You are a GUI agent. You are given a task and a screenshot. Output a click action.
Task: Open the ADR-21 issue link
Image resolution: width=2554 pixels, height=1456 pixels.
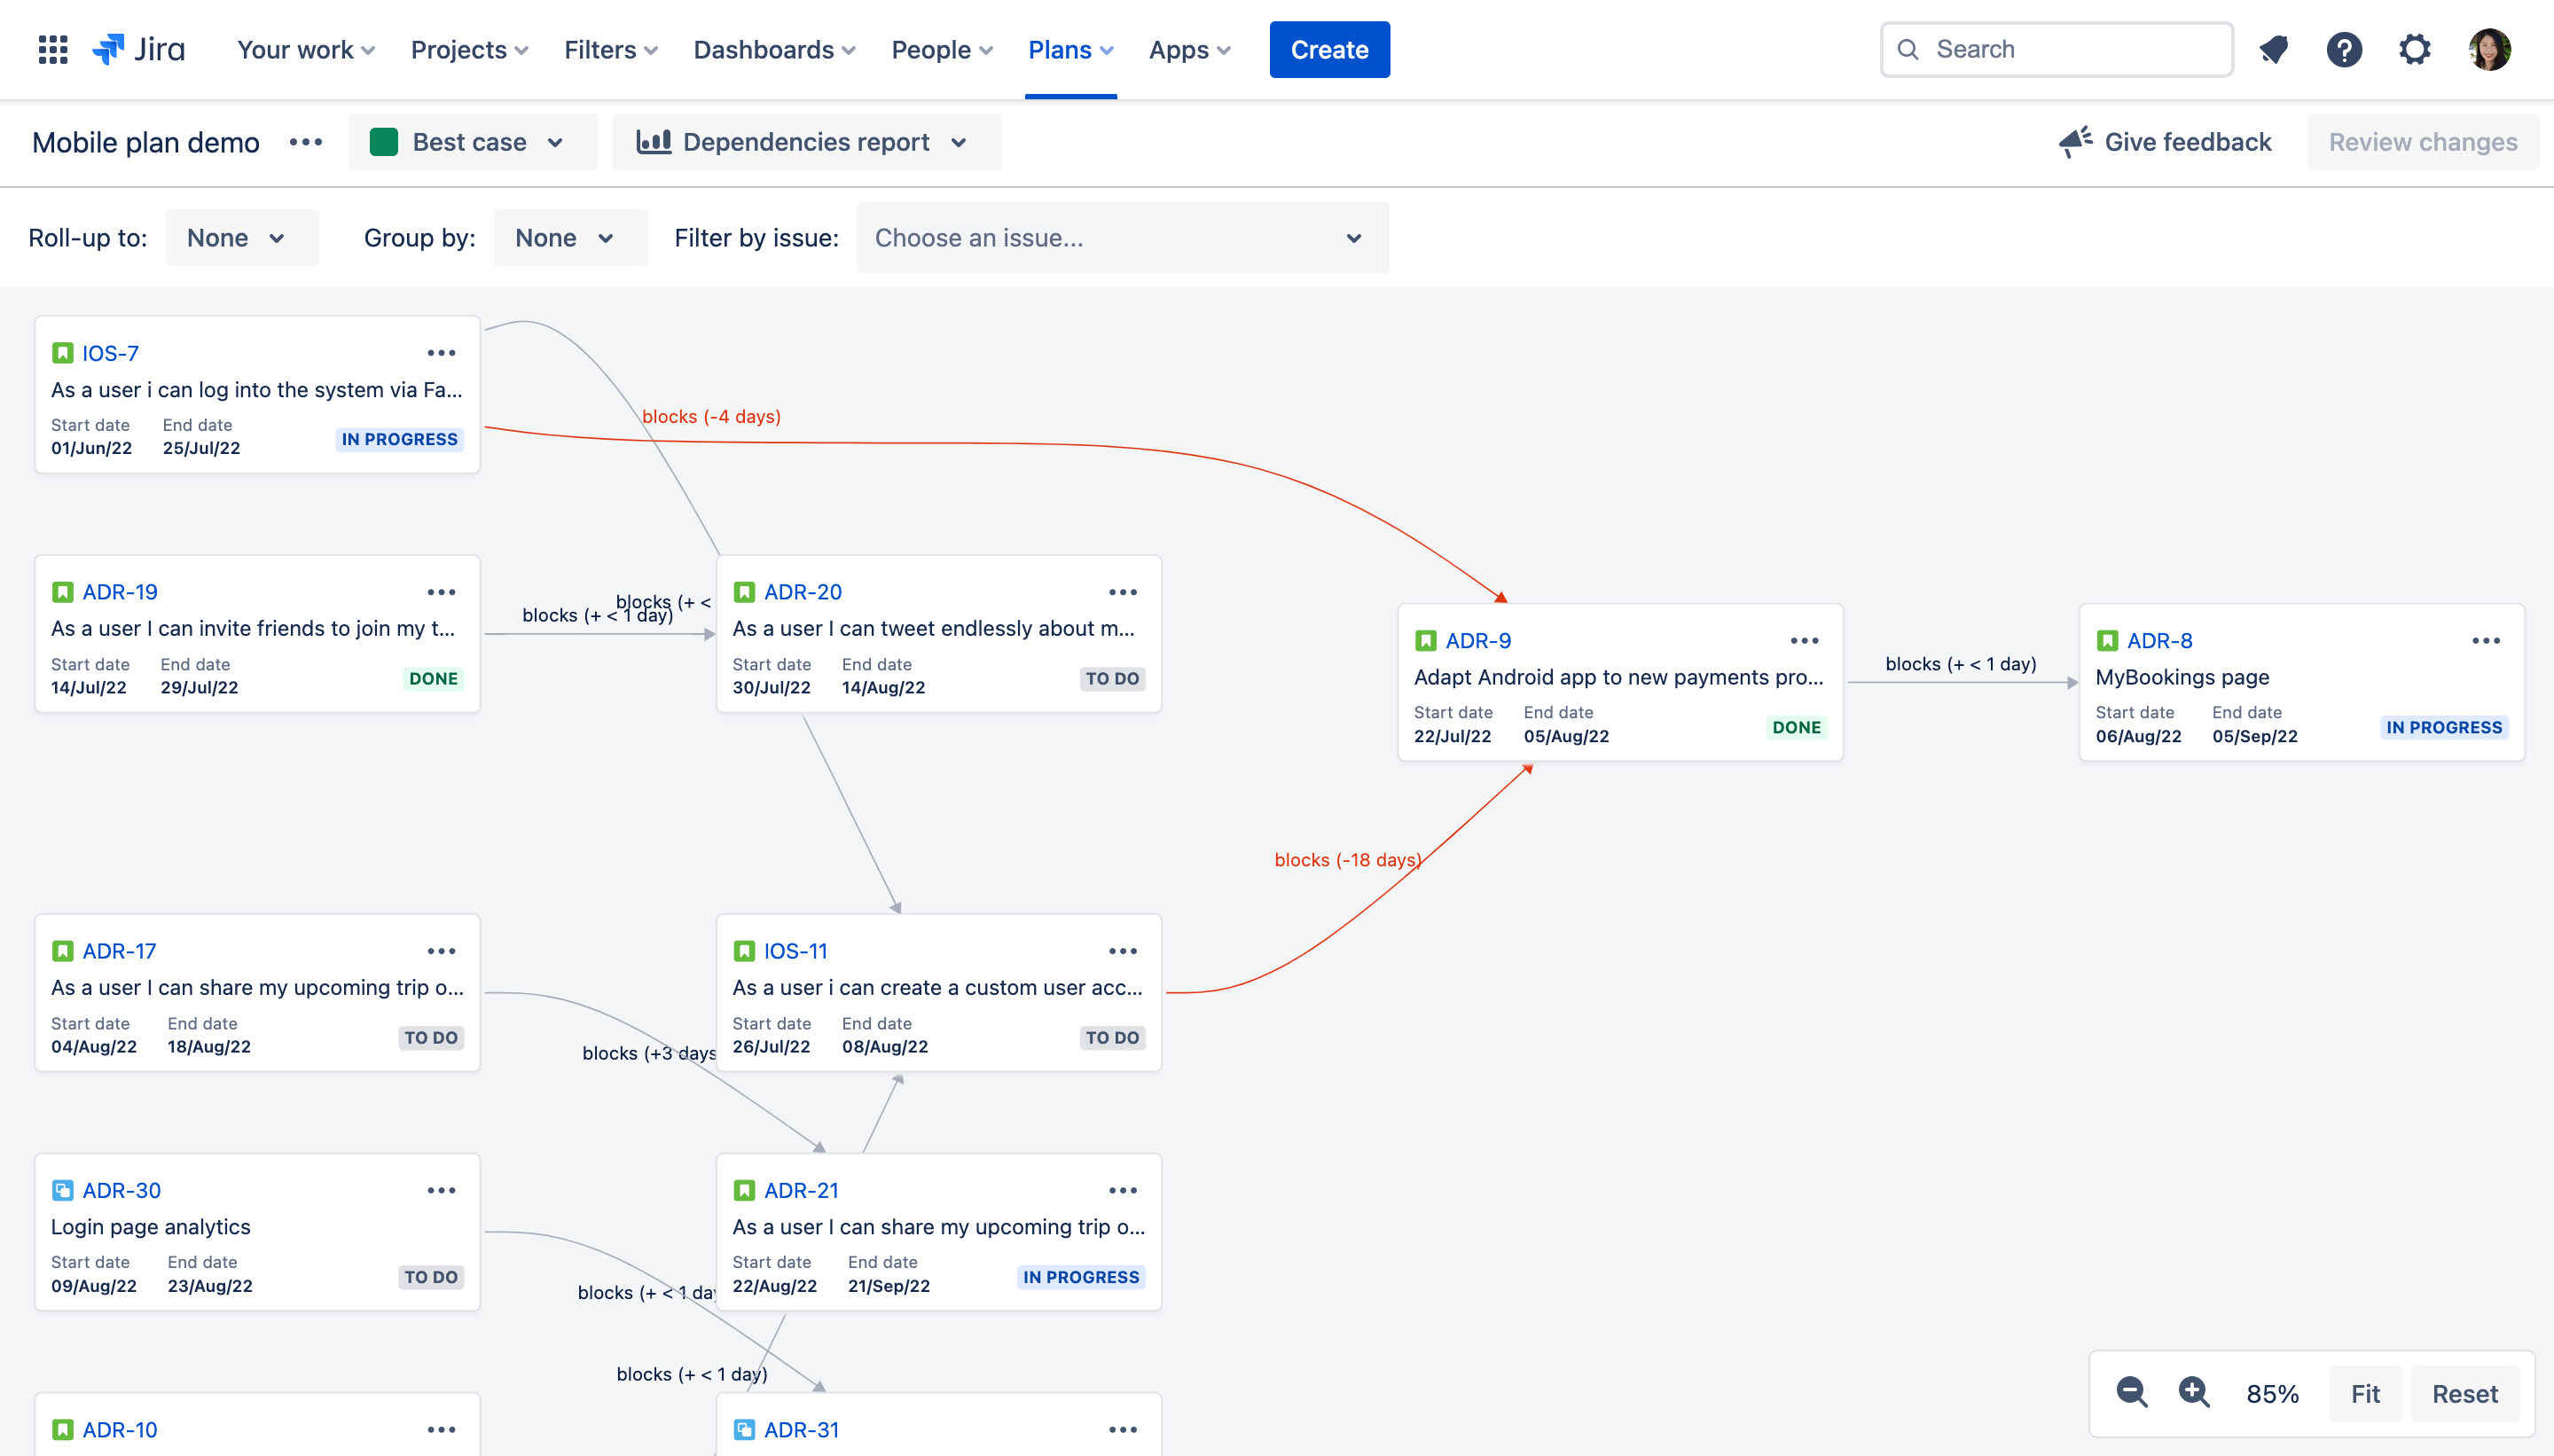(x=801, y=1190)
